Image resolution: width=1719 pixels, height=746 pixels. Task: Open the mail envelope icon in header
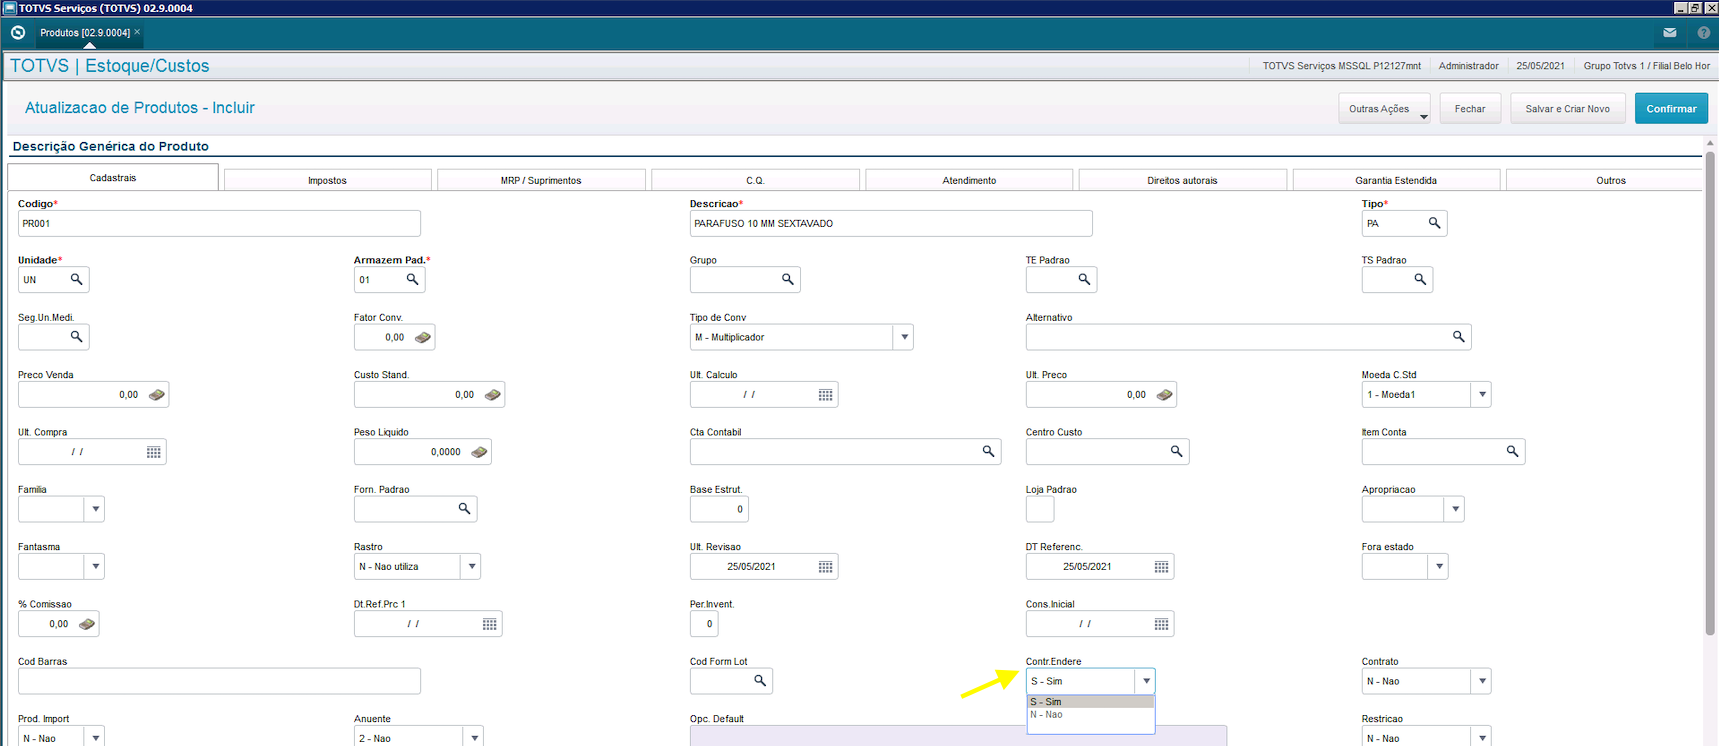point(1670,33)
